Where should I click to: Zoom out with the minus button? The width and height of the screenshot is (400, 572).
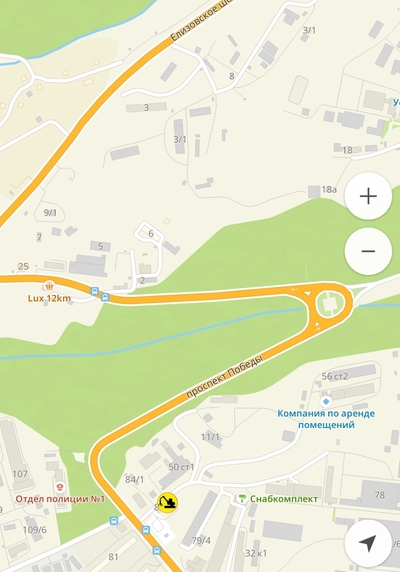click(x=368, y=251)
